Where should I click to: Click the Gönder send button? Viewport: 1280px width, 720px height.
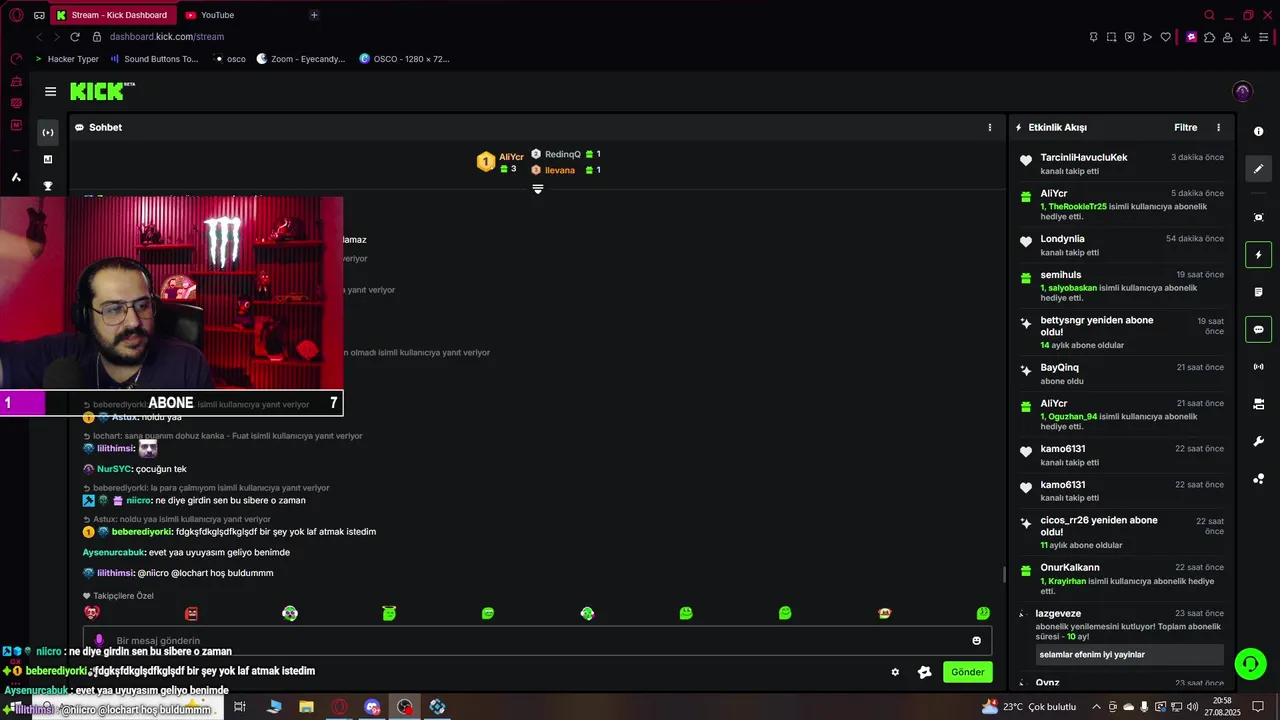tap(967, 672)
